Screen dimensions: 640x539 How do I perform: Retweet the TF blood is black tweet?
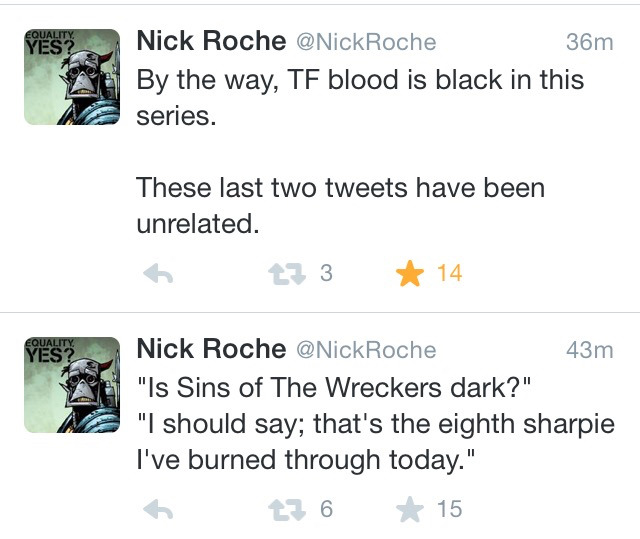pos(287,274)
